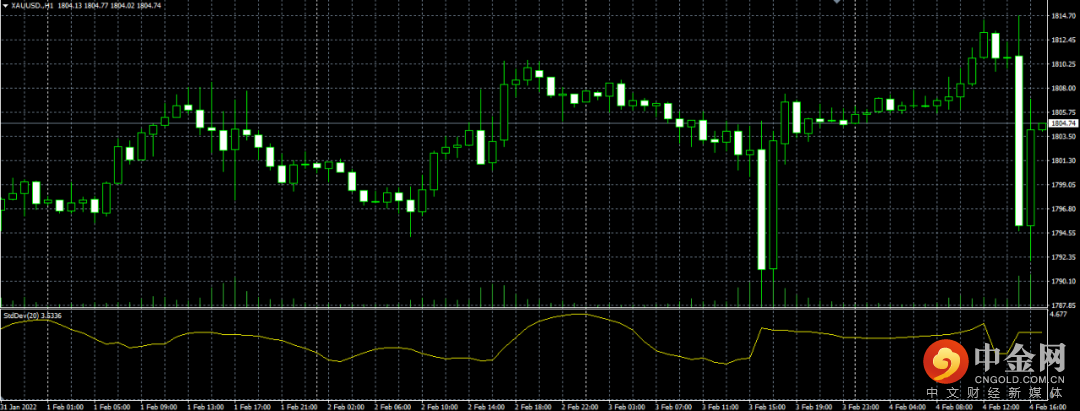The height and width of the screenshot is (411, 1080).
Task: Click the chart shift triangle marker at top
Action: point(838,2)
